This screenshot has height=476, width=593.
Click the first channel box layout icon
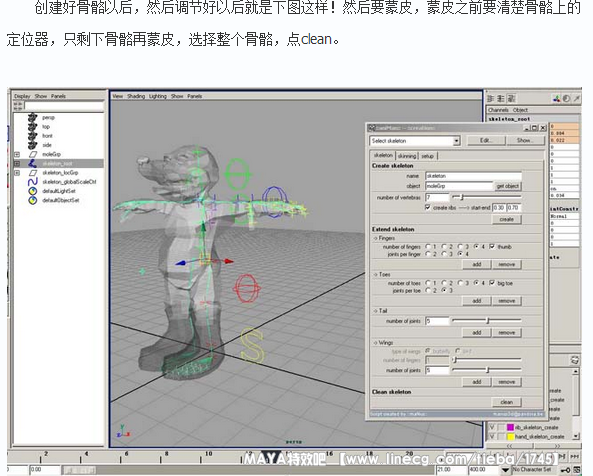[x=491, y=99]
